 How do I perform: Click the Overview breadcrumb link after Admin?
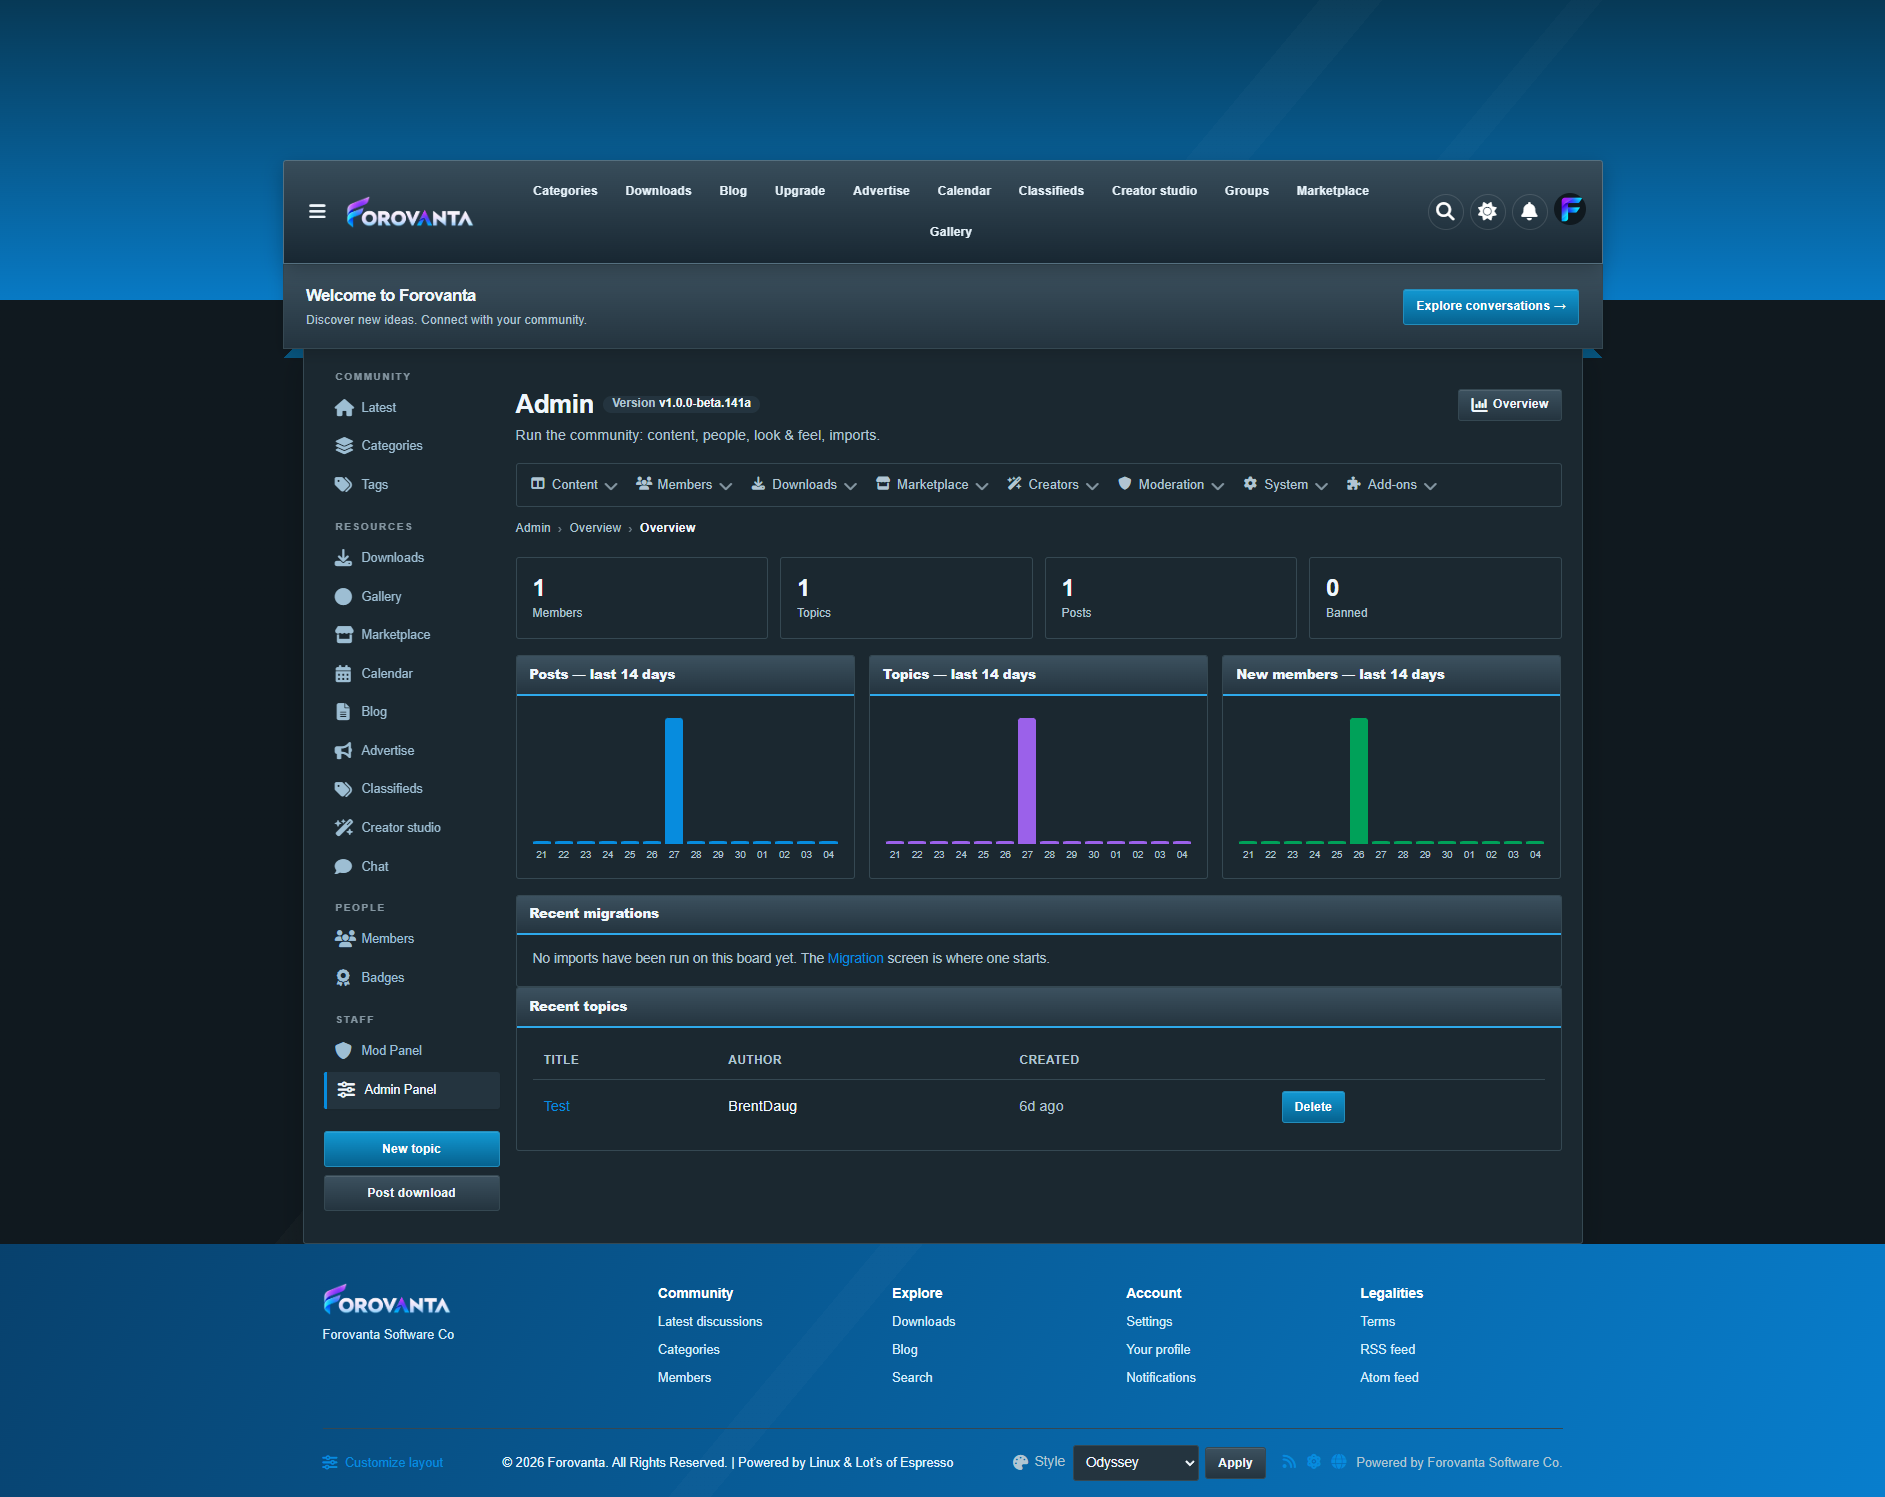(595, 528)
